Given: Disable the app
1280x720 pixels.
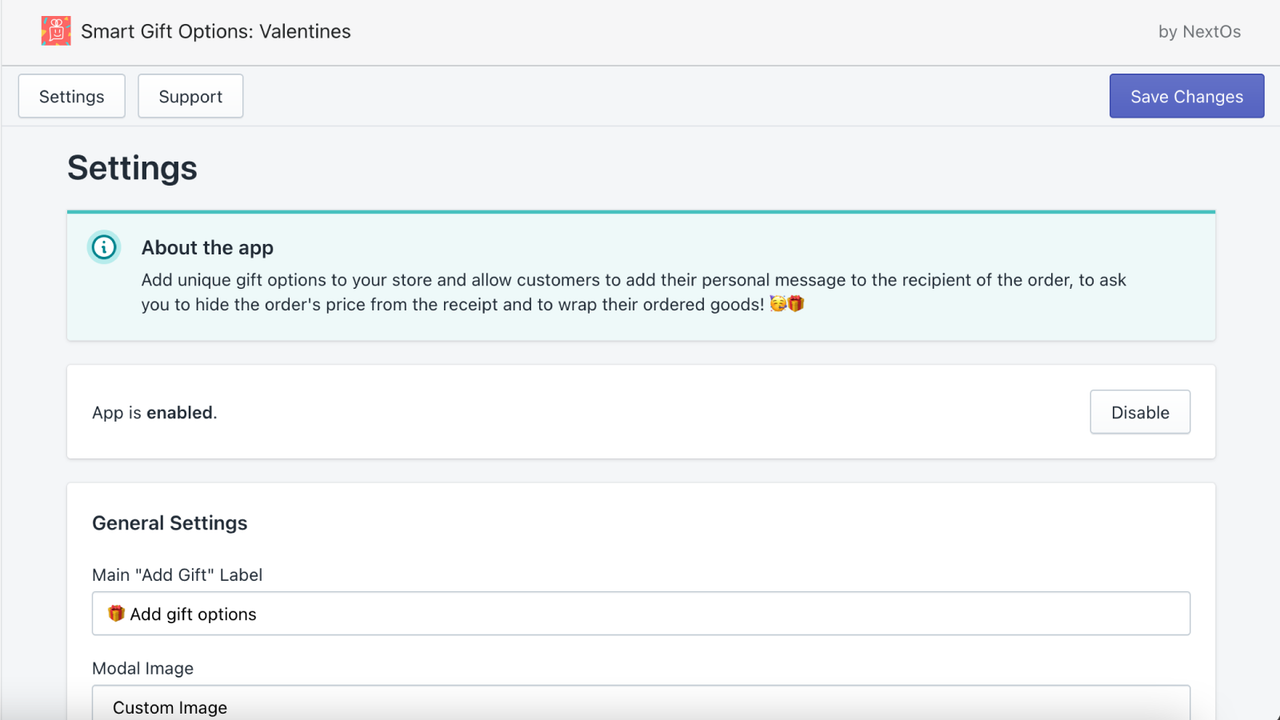Looking at the screenshot, I should pyautogui.click(x=1140, y=411).
